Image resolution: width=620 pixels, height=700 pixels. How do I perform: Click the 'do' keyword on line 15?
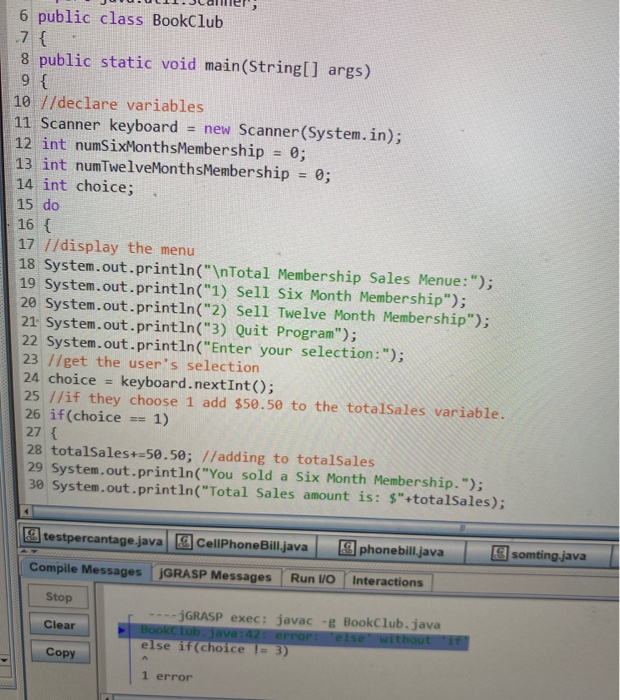pos(51,205)
